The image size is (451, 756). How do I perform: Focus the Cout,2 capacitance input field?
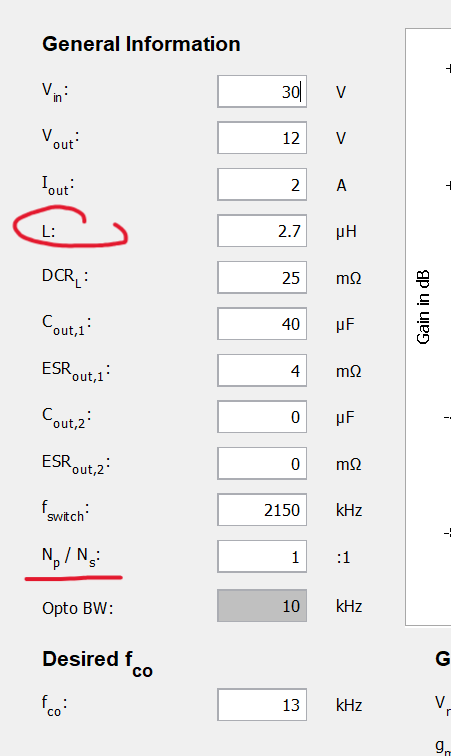click(x=262, y=417)
